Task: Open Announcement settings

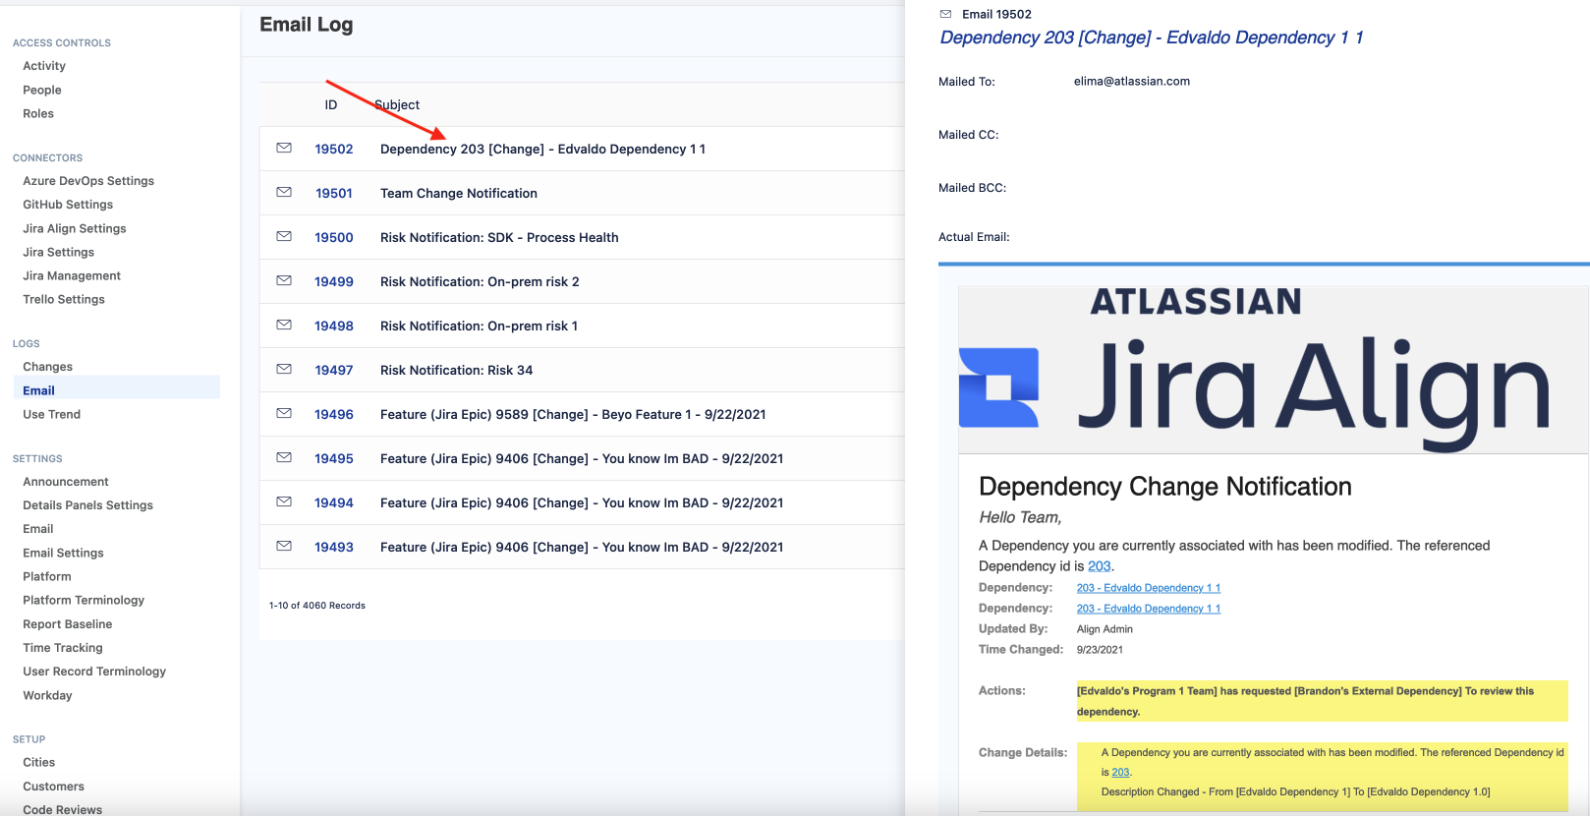Action: click(65, 482)
